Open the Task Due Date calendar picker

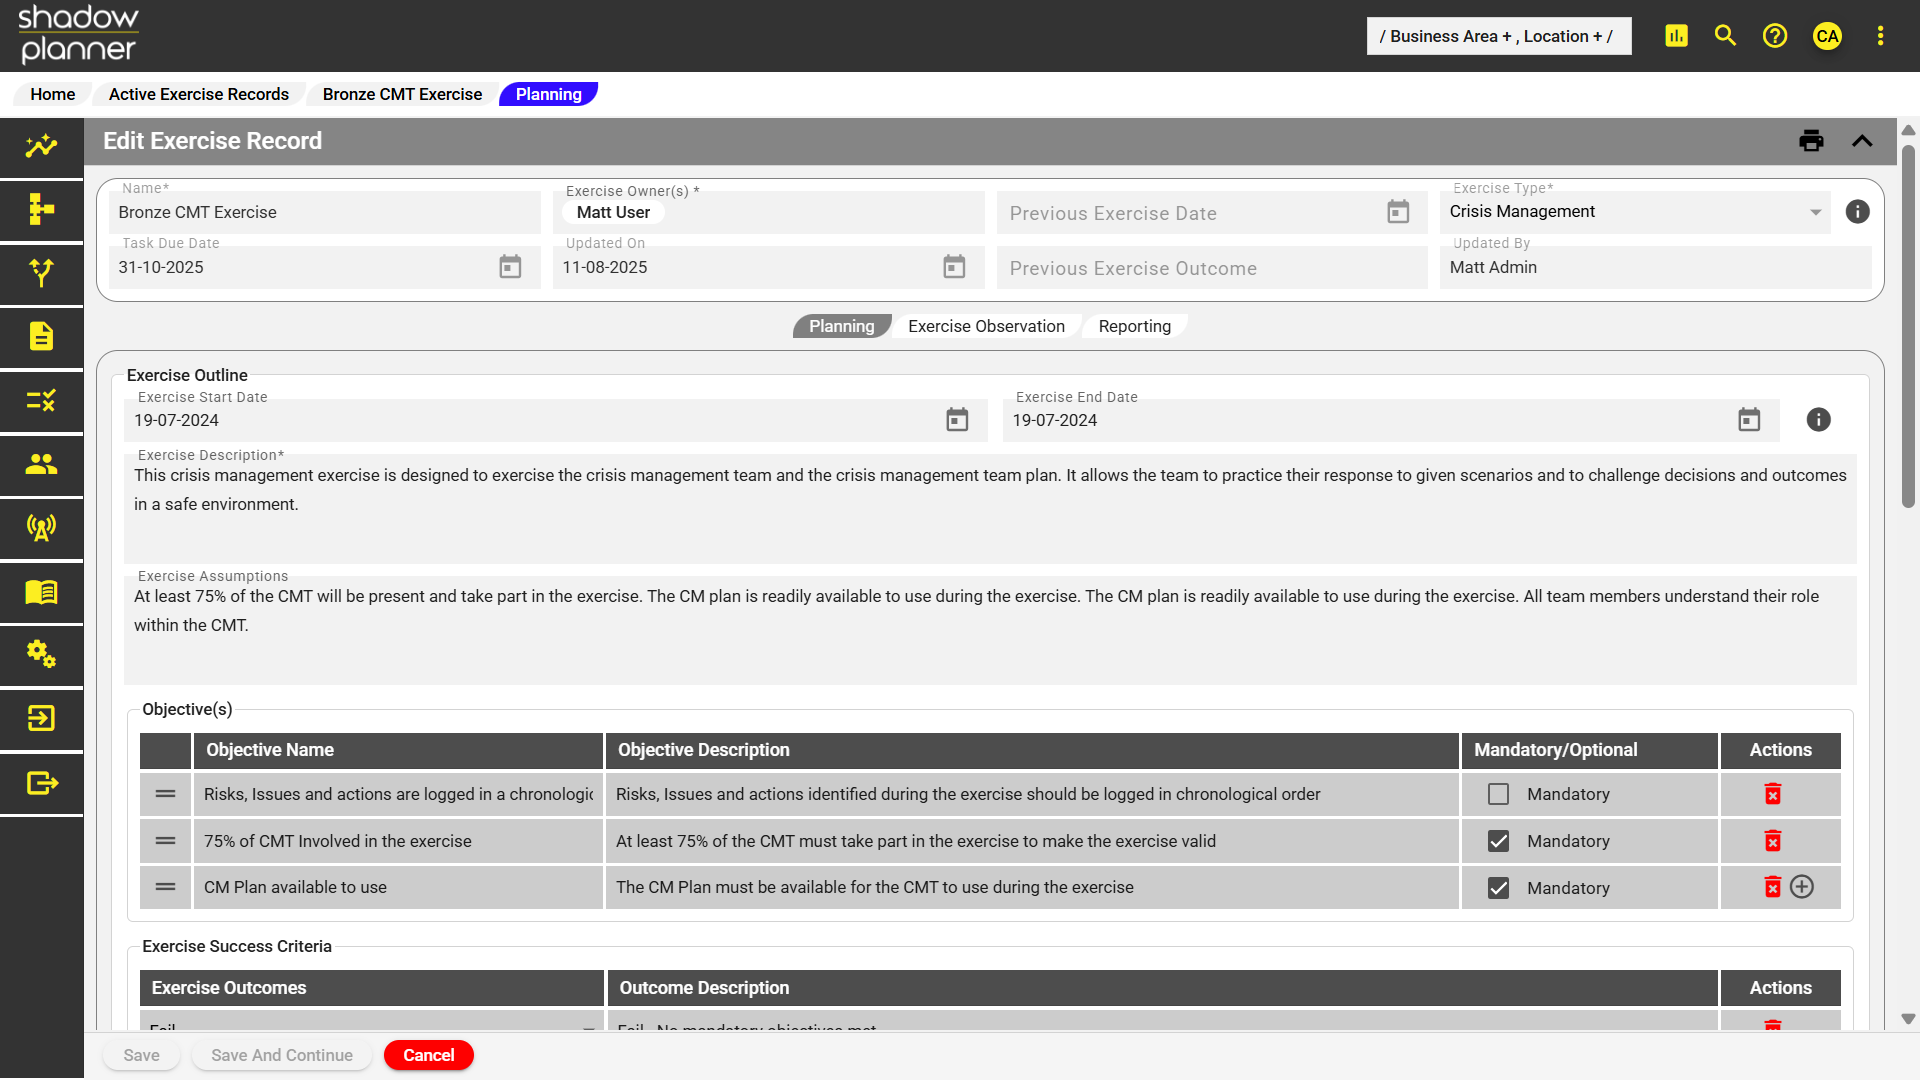click(x=510, y=267)
